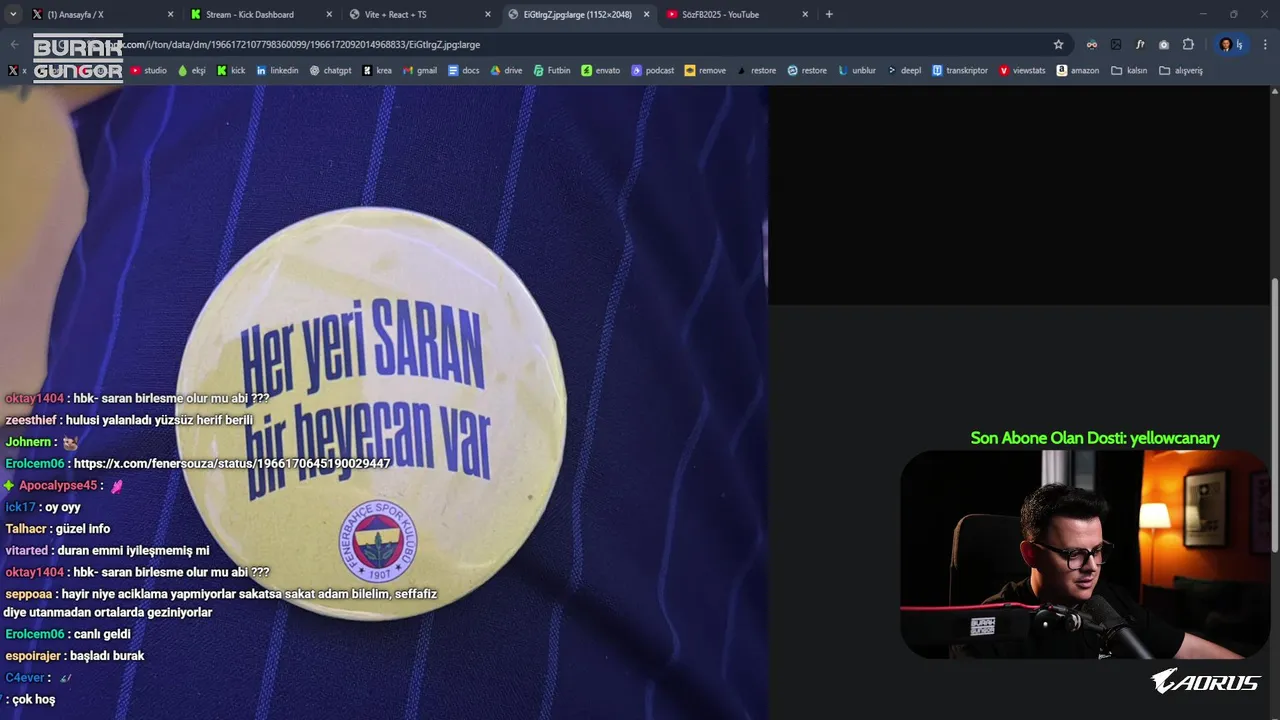Click the page's vertical scrollbar thumb
The image size is (1280, 720).
coord(1274,415)
